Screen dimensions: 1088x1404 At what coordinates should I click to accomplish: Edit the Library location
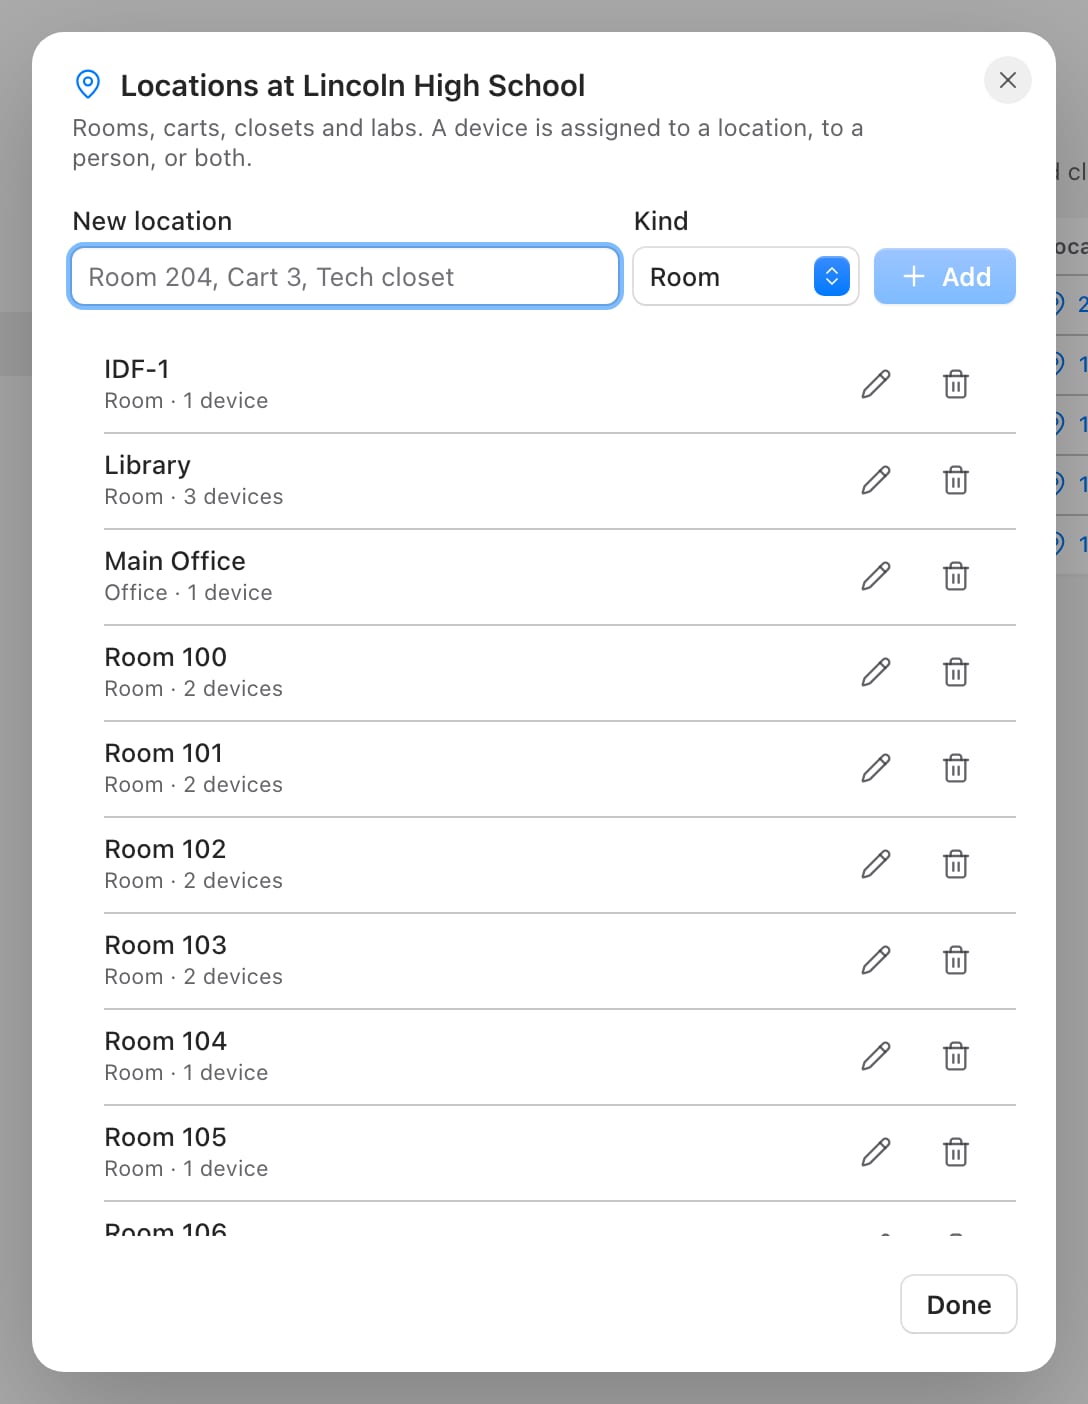[876, 480]
